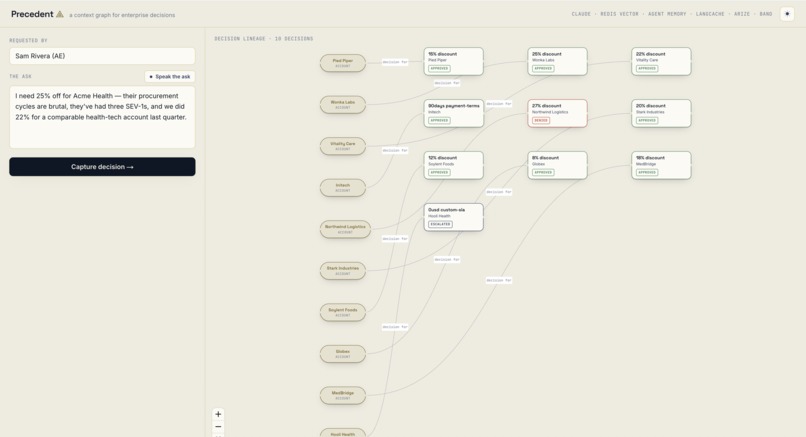Click the DENIED badge on 27% discount
This screenshot has width=806, height=437.
pos(541,120)
